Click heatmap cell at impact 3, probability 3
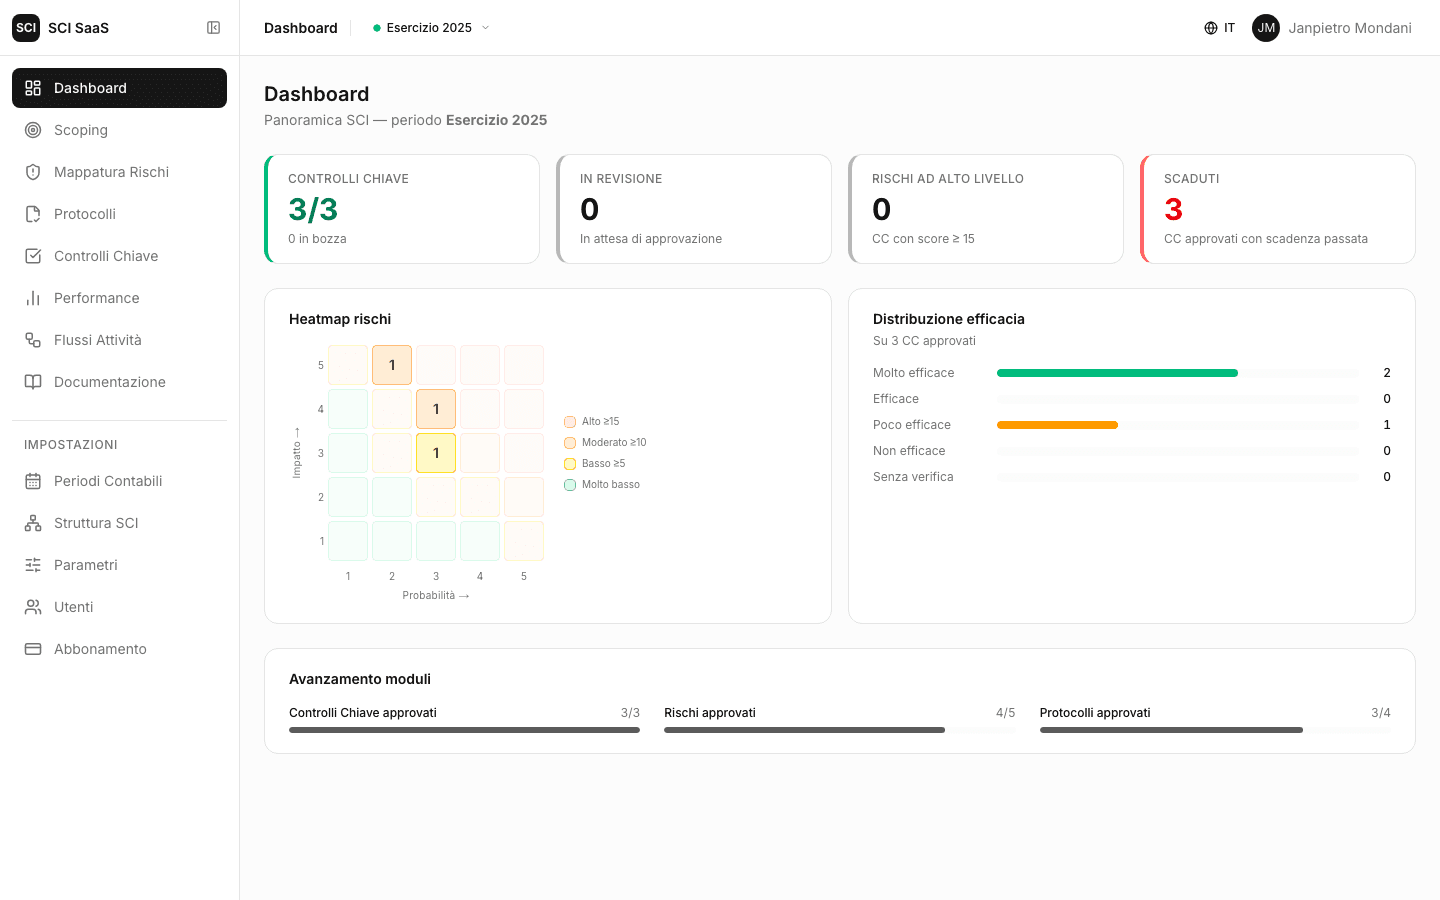This screenshot has height=900, width=1440. [x=436, y=453]
